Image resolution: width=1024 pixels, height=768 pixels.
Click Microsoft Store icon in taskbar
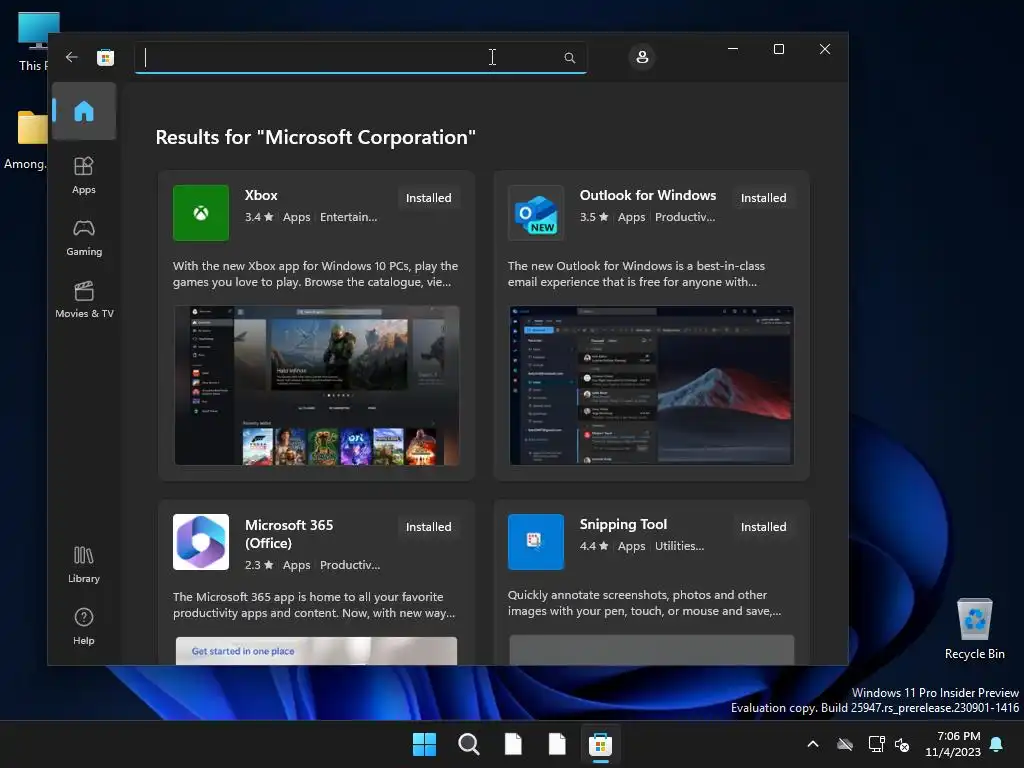pyautogui.click(x=600, y=744)
